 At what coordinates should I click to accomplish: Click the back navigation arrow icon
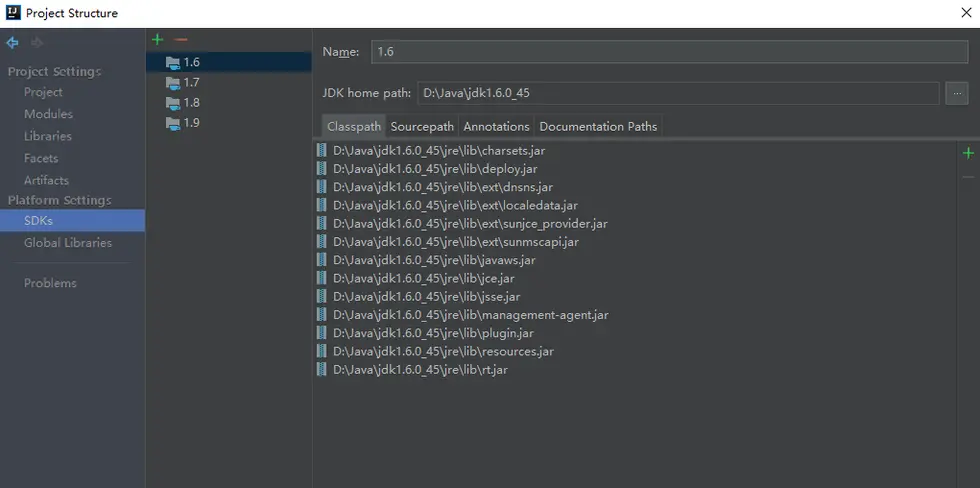tap(12, 42)
